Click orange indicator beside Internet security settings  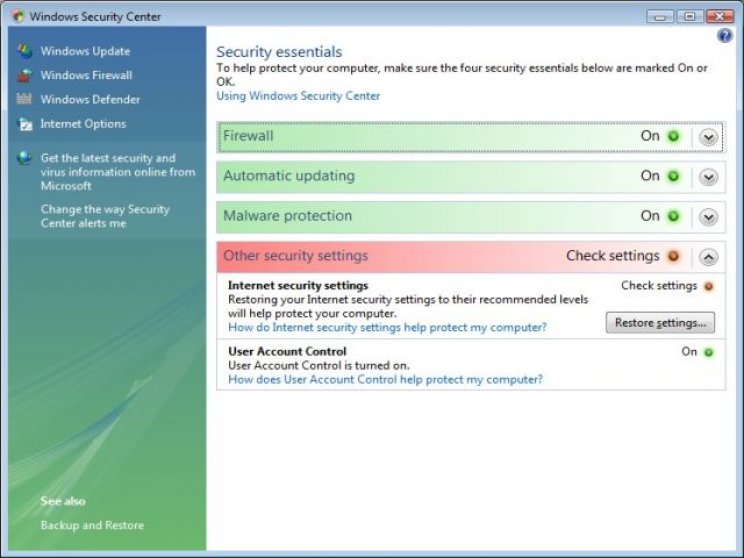point(708,286)
